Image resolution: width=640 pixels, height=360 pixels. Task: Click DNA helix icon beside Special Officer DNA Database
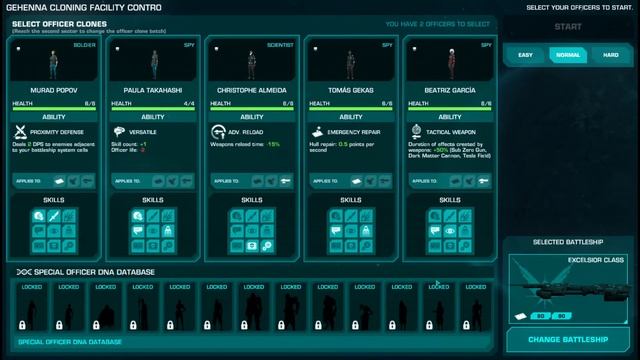click(x=24, y=272)
